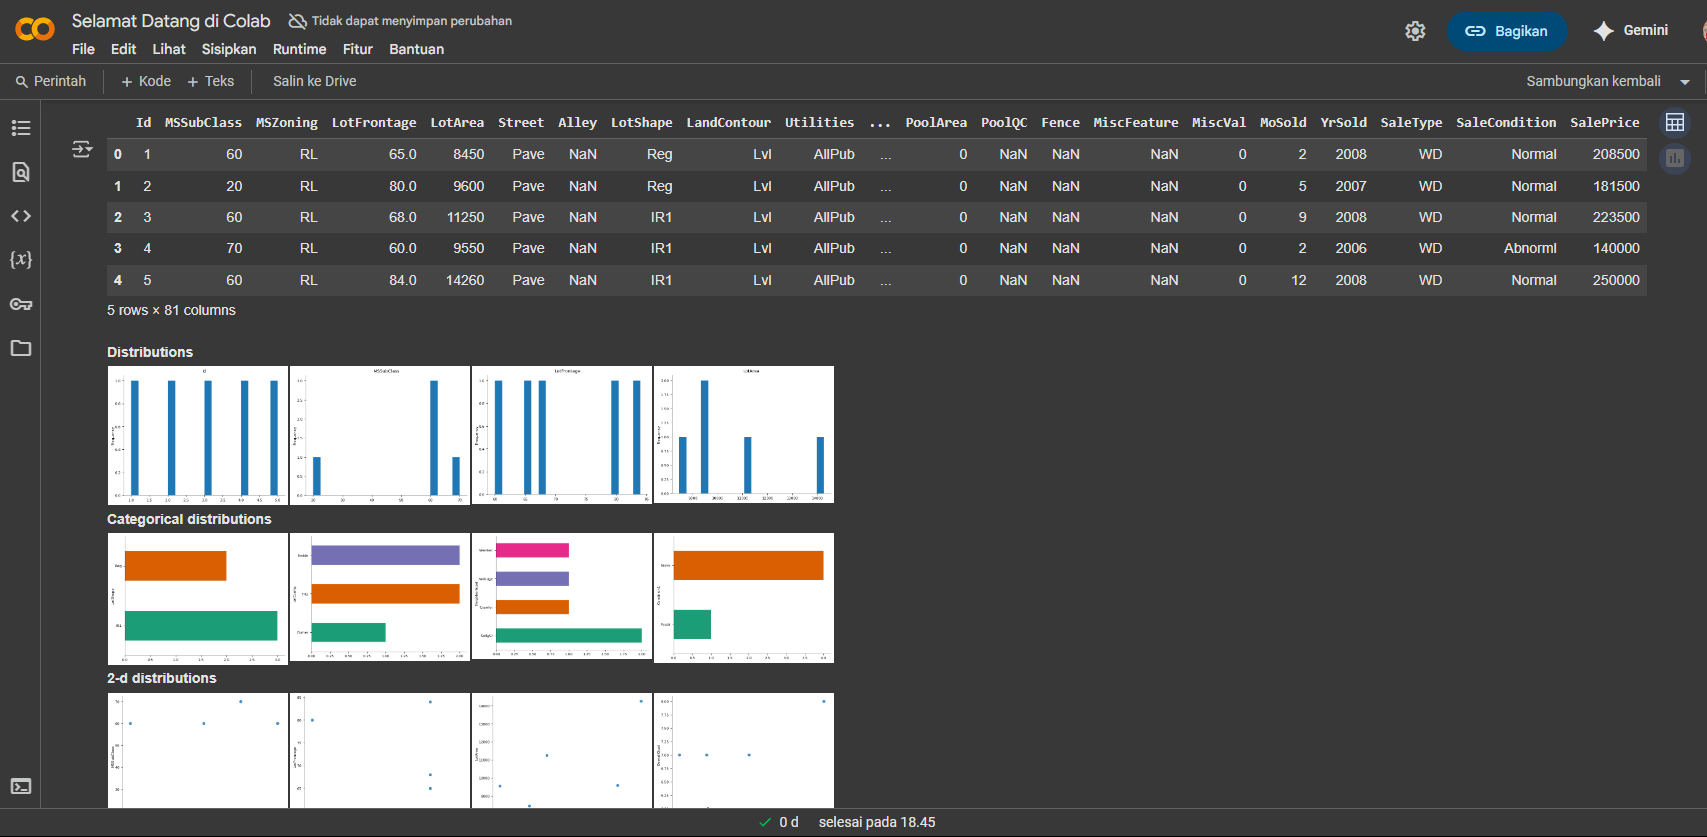Open the third 2-d scatter plot thumbnail

[x=562, y=750]
